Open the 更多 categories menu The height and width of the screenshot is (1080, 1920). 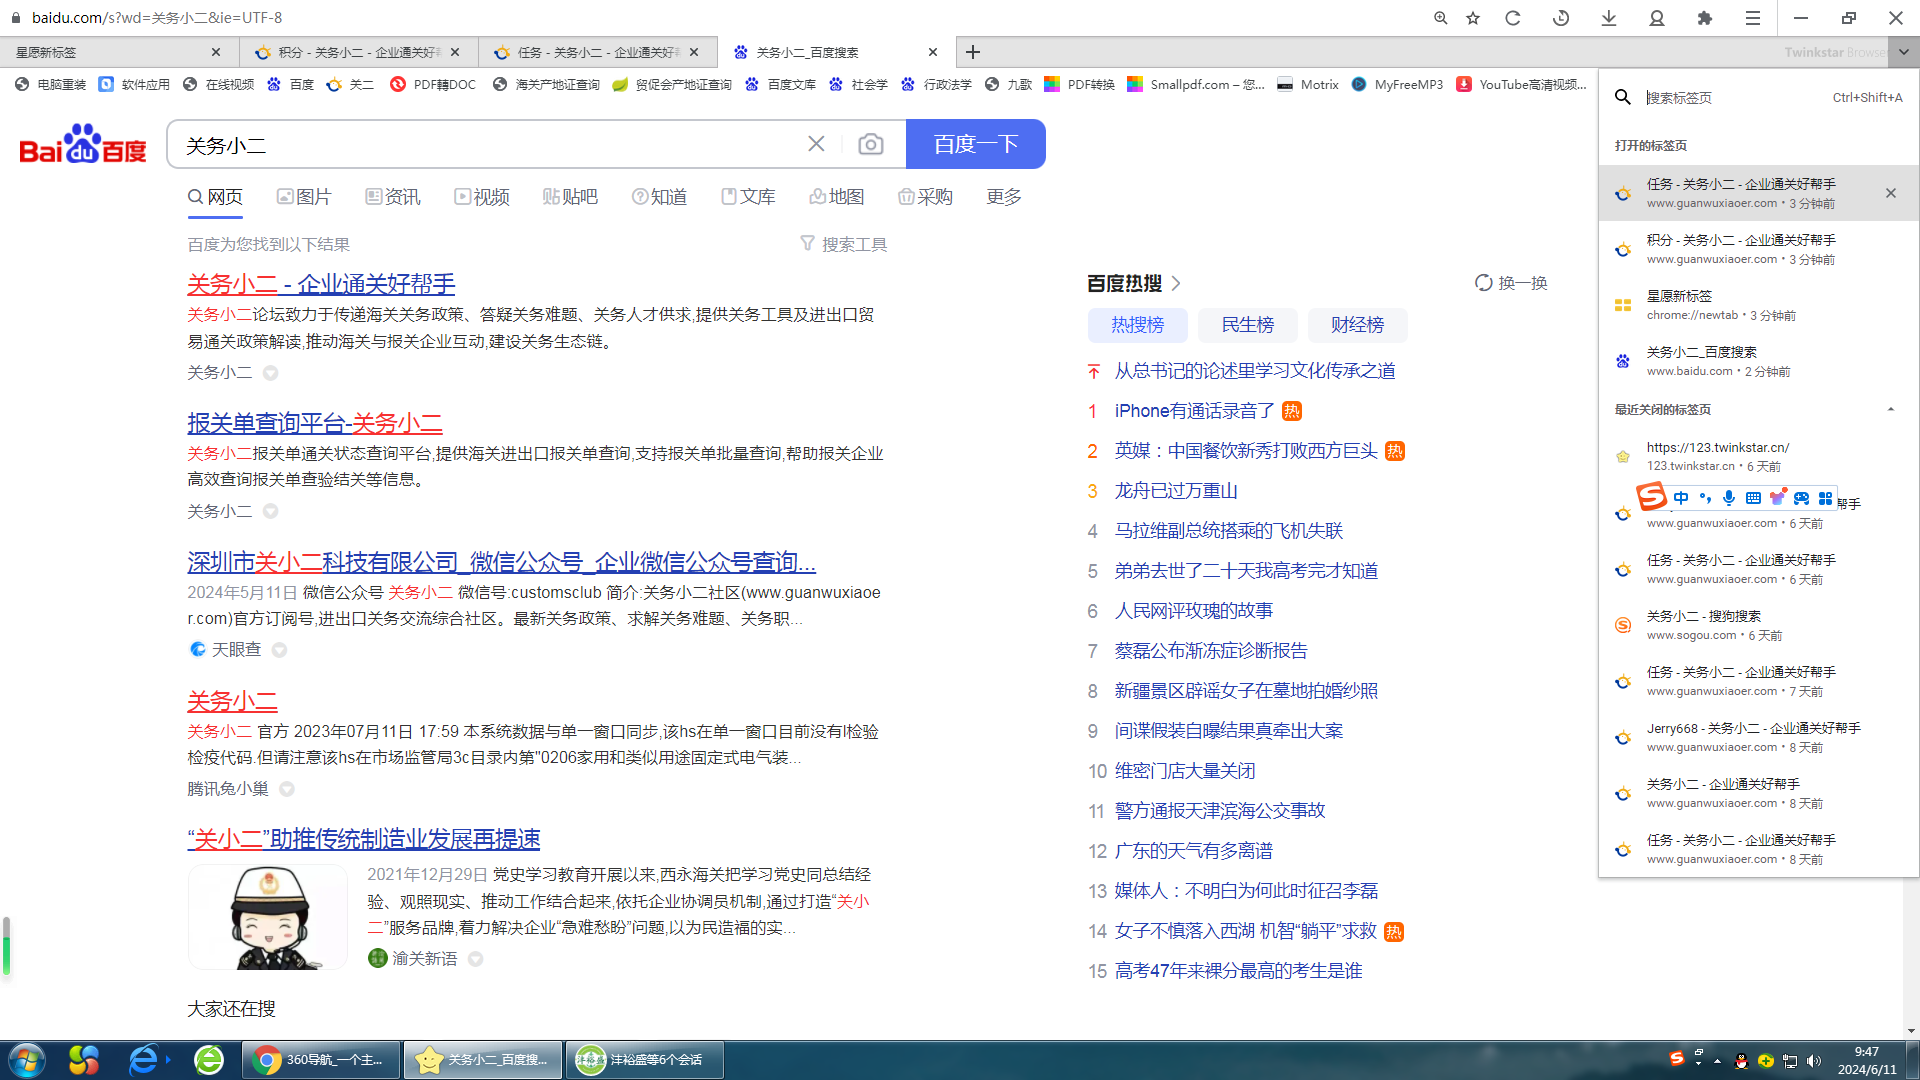pos(1004,197)
